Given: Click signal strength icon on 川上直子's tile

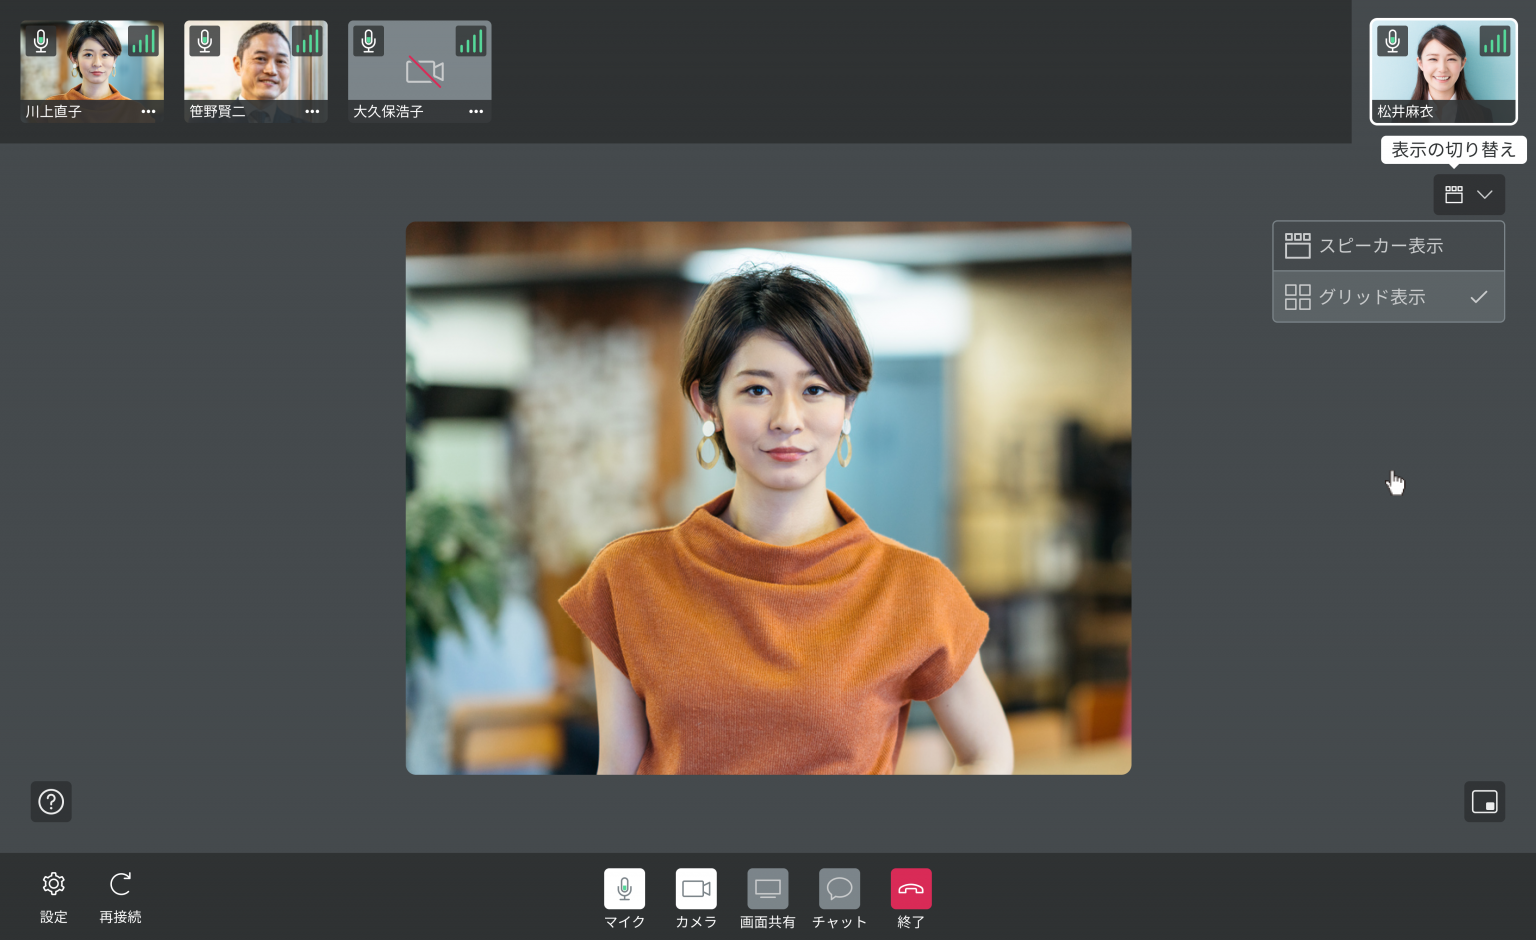Looking at the screenshot, I should [x=144, y=41].
